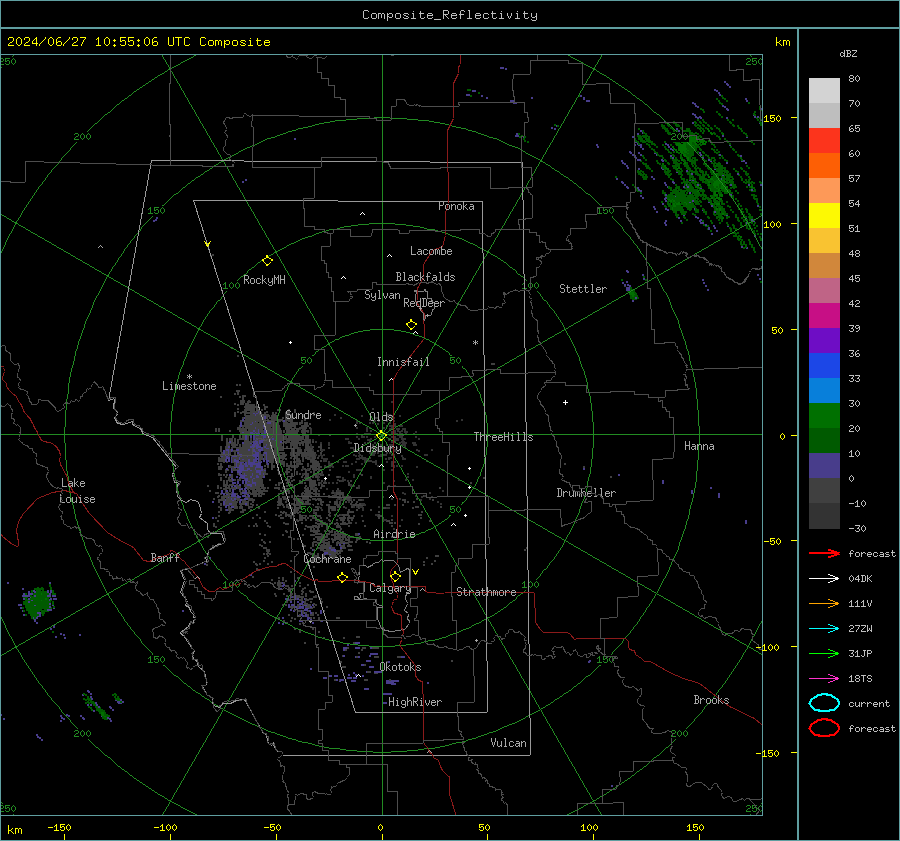Click the RedDeer city label
The image size is (900, 841).
(x=424, y=303)
